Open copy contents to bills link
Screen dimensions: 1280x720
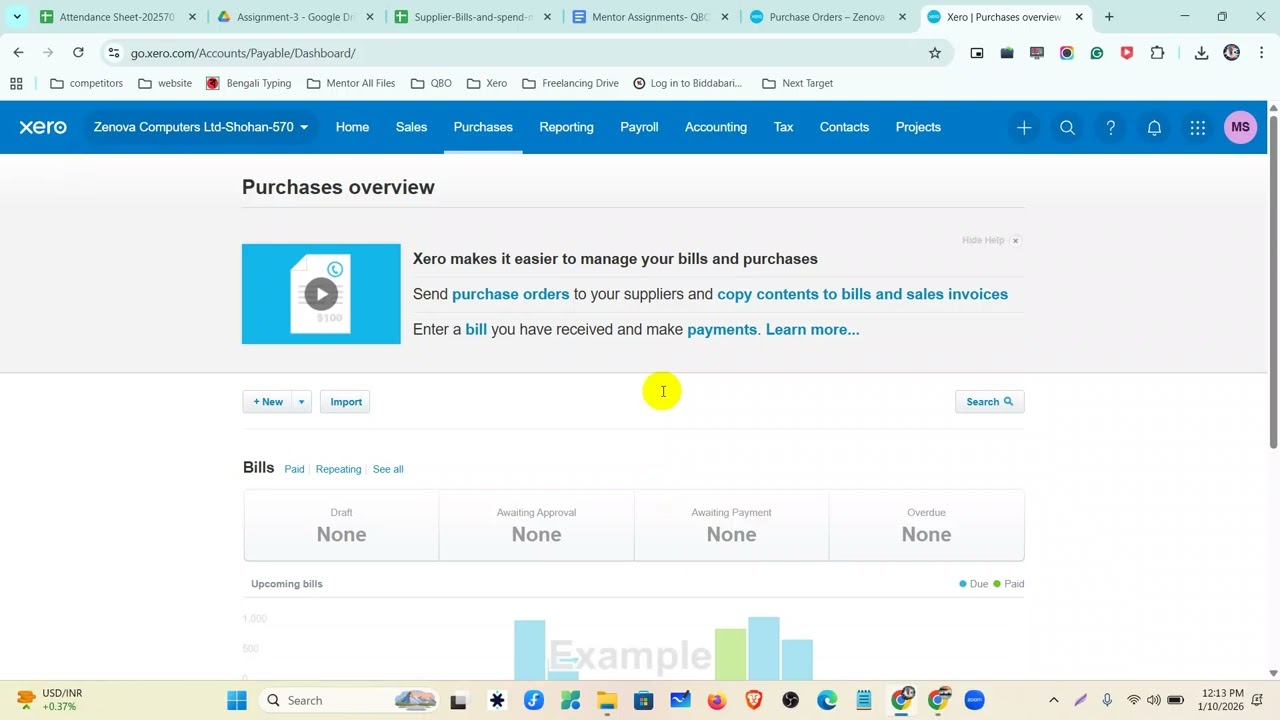click(862, 294)
